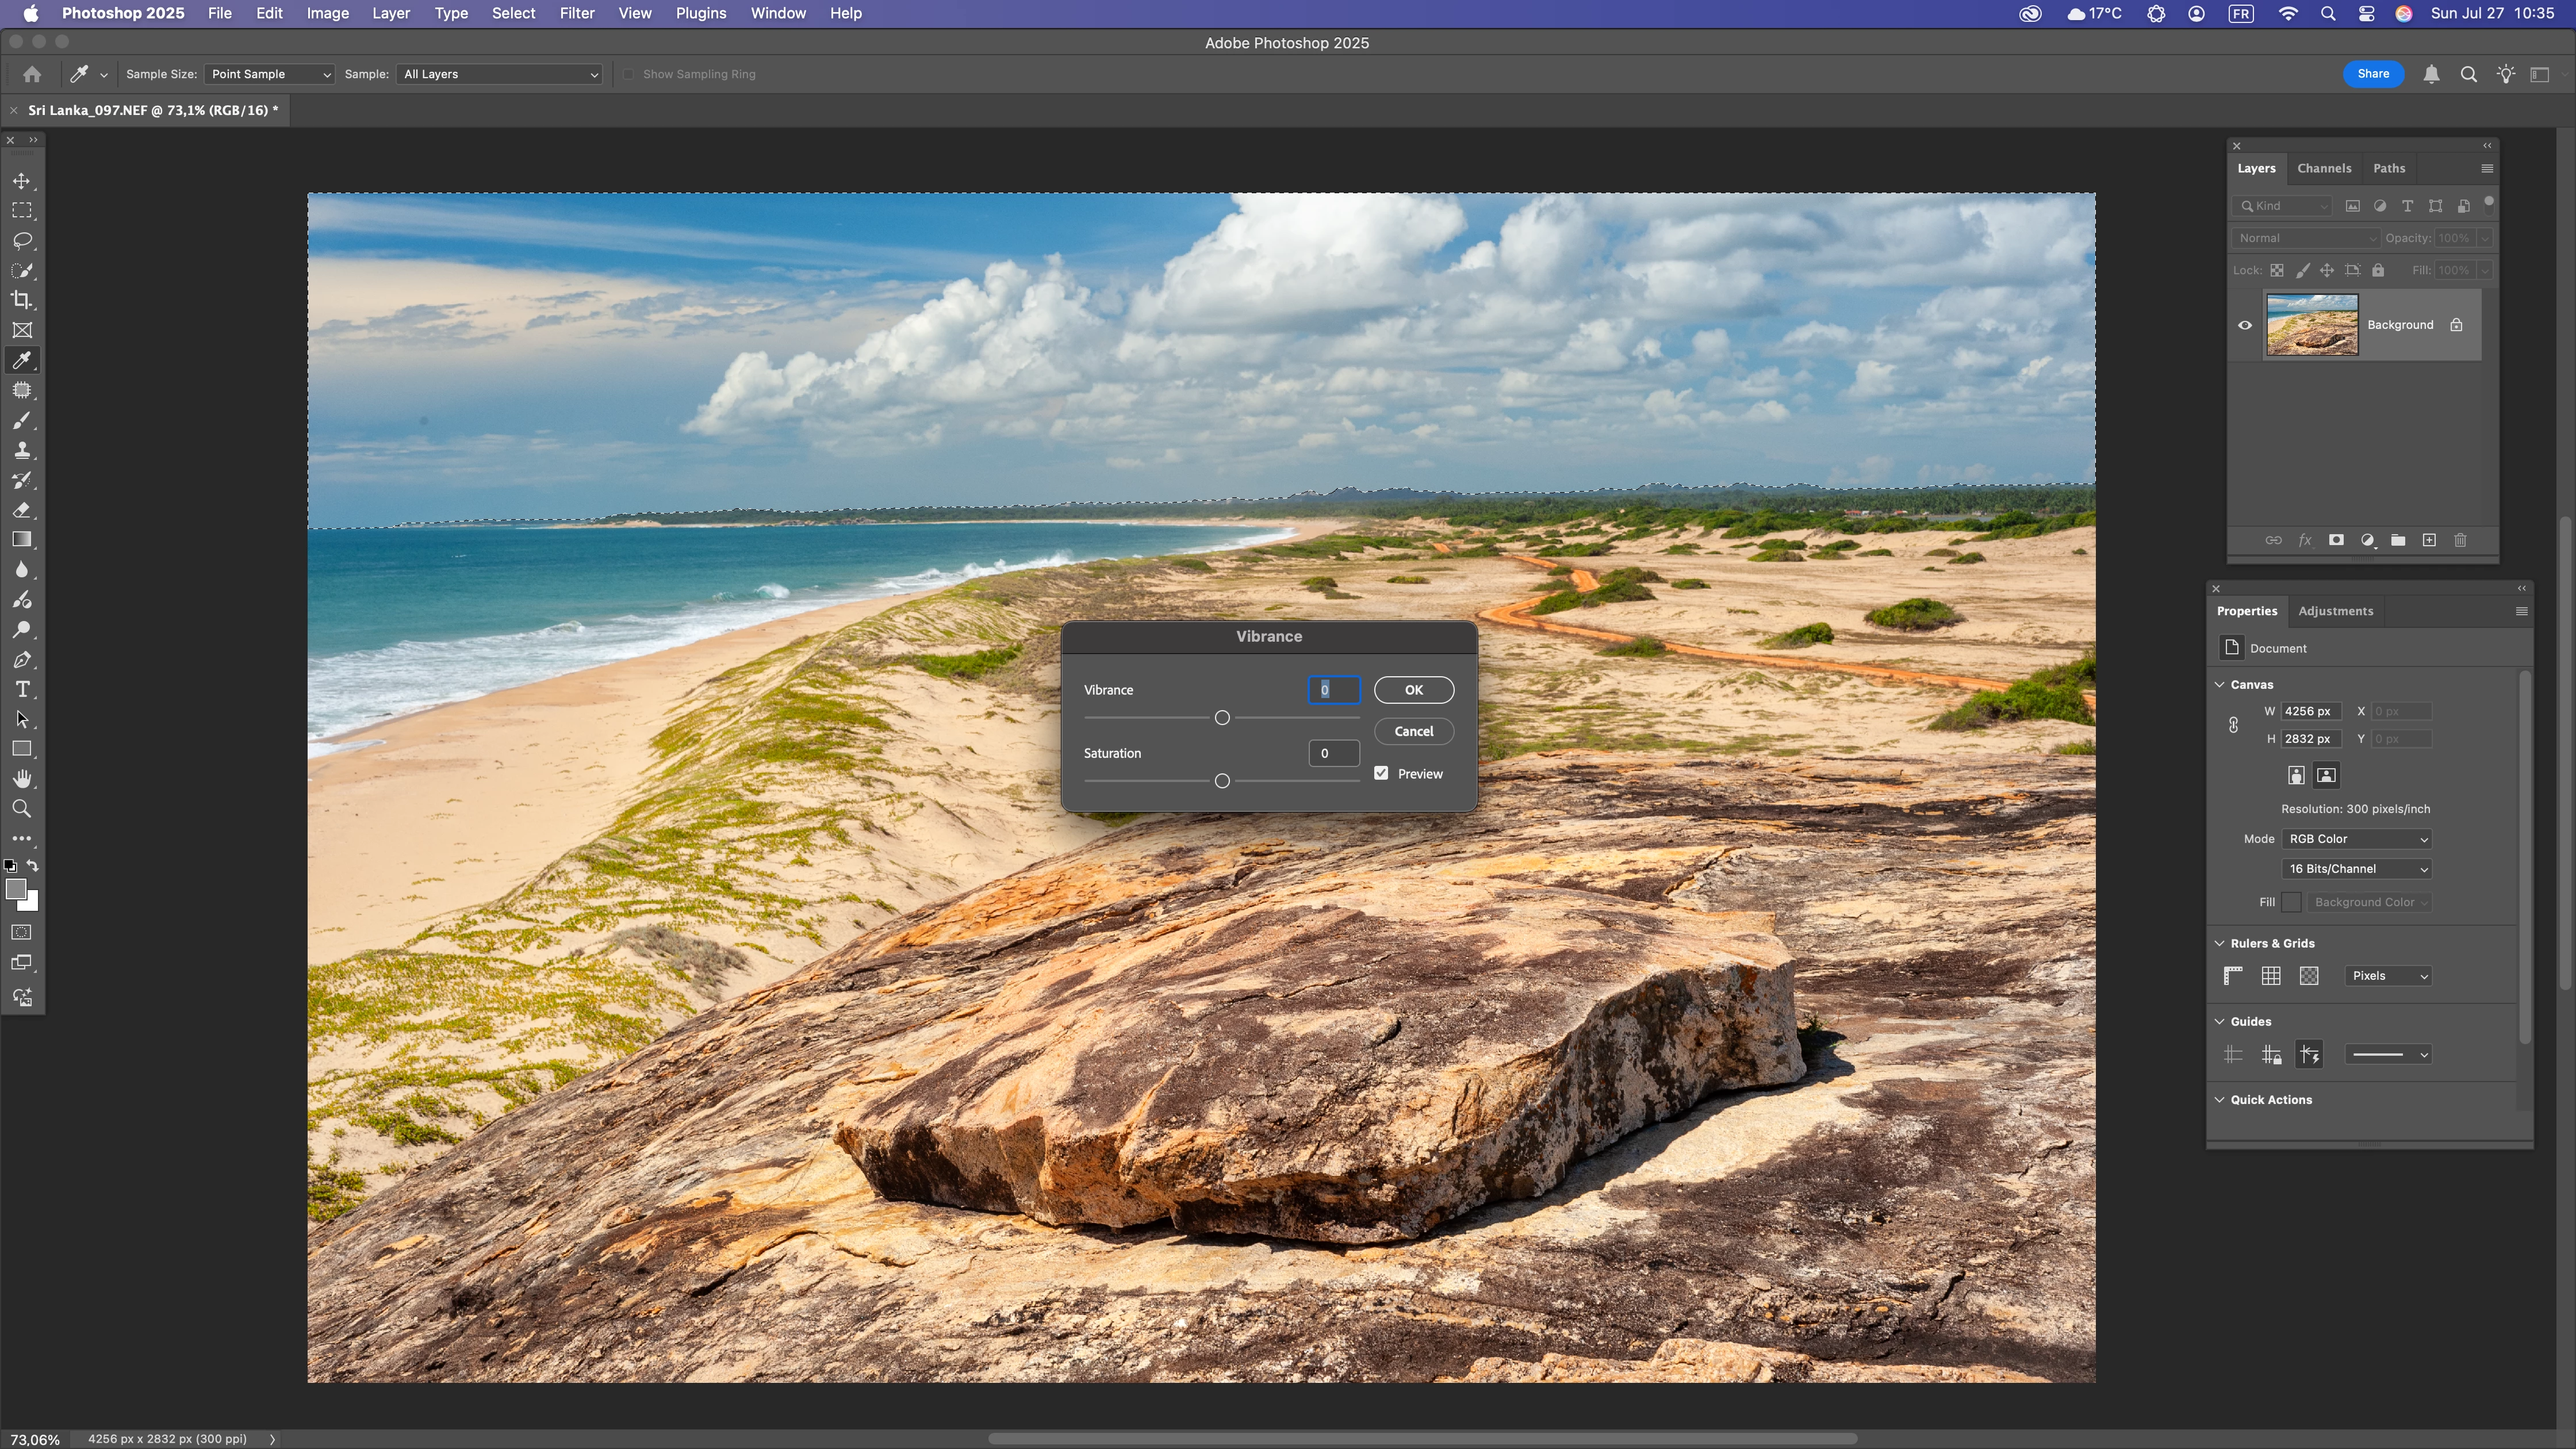This screenshot has height=1449, width=2576.
Task: Click the Saturation slider handle
Action: coord(1222,781)
